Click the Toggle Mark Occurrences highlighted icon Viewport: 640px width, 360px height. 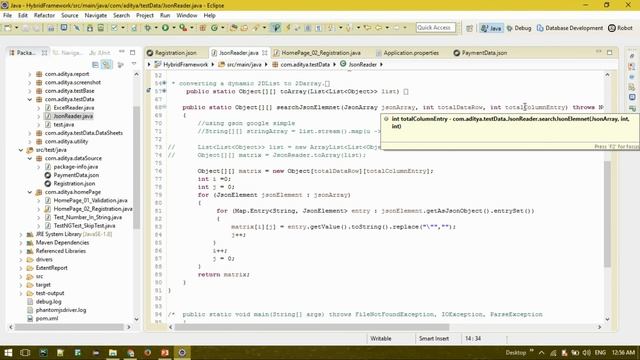click(x=276, y=28)
